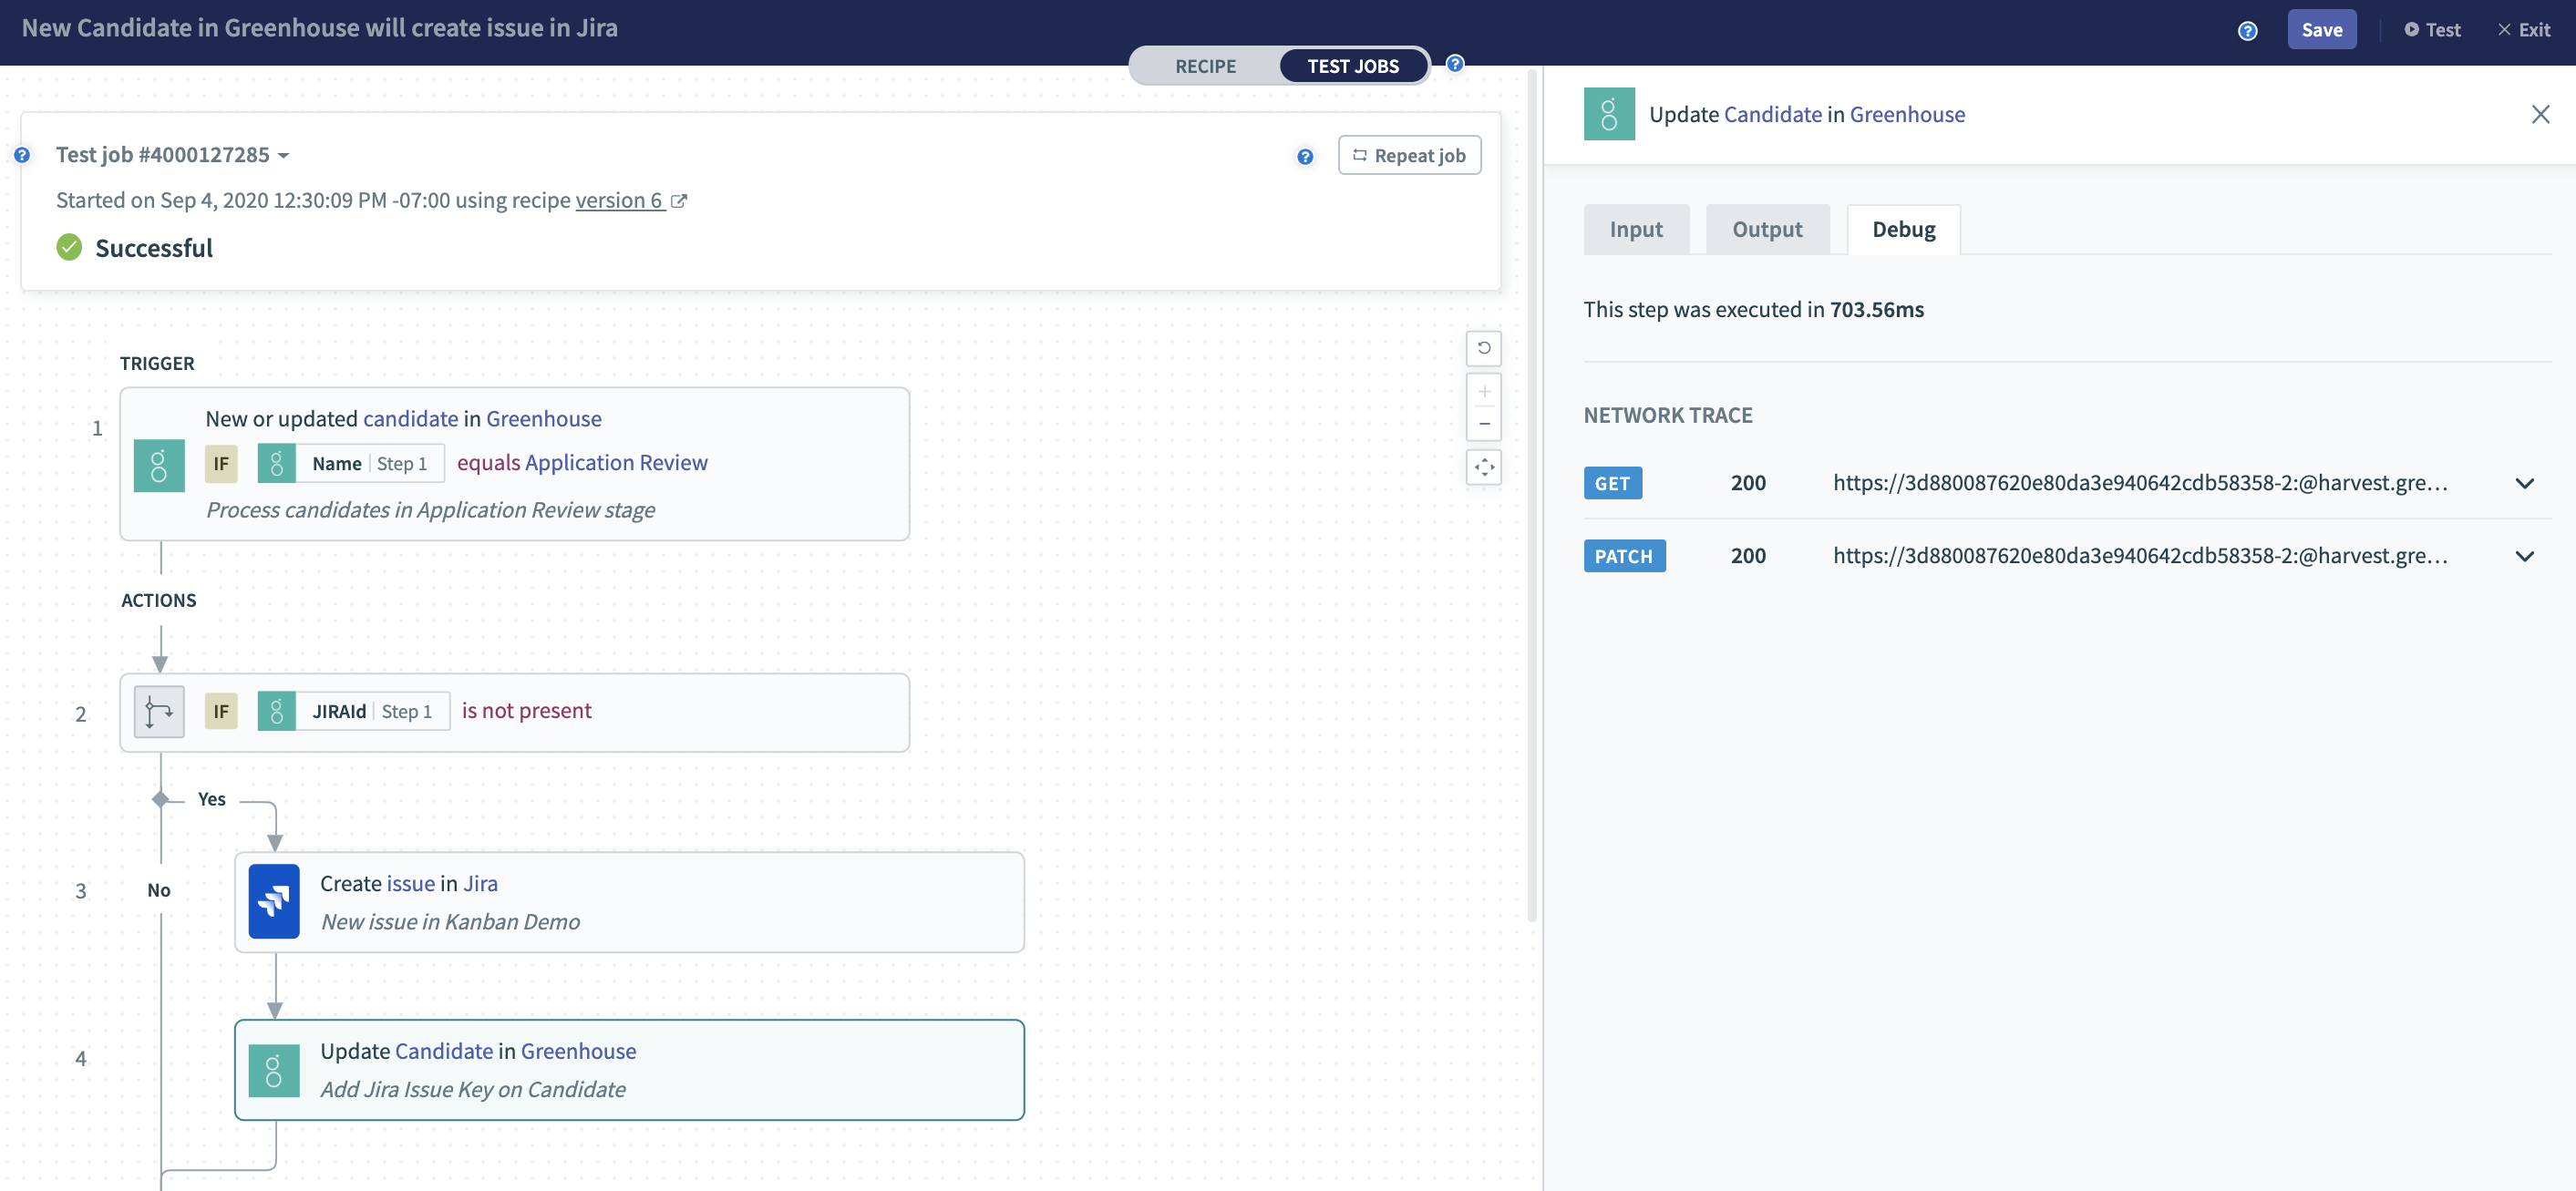Select the Jira icon on the Create issue step
Image resolution: width=2576 pixels, height=1191 pixels.
pos(274,901)
